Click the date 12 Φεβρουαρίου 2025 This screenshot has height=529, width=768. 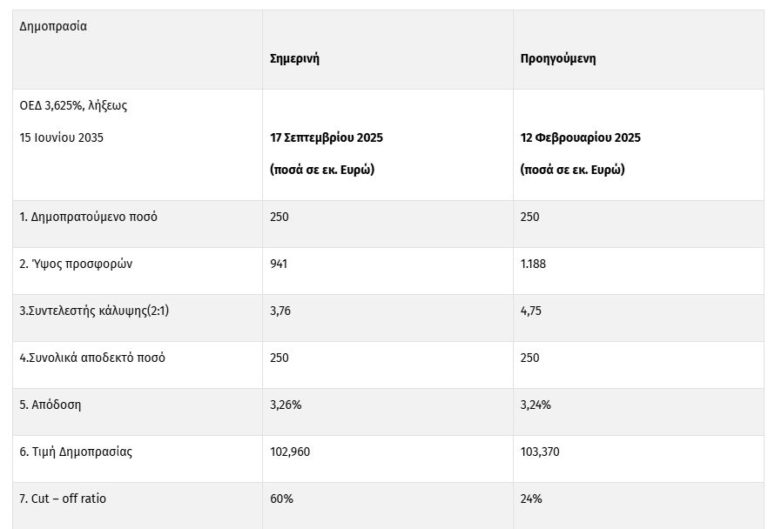coord(580,138)
